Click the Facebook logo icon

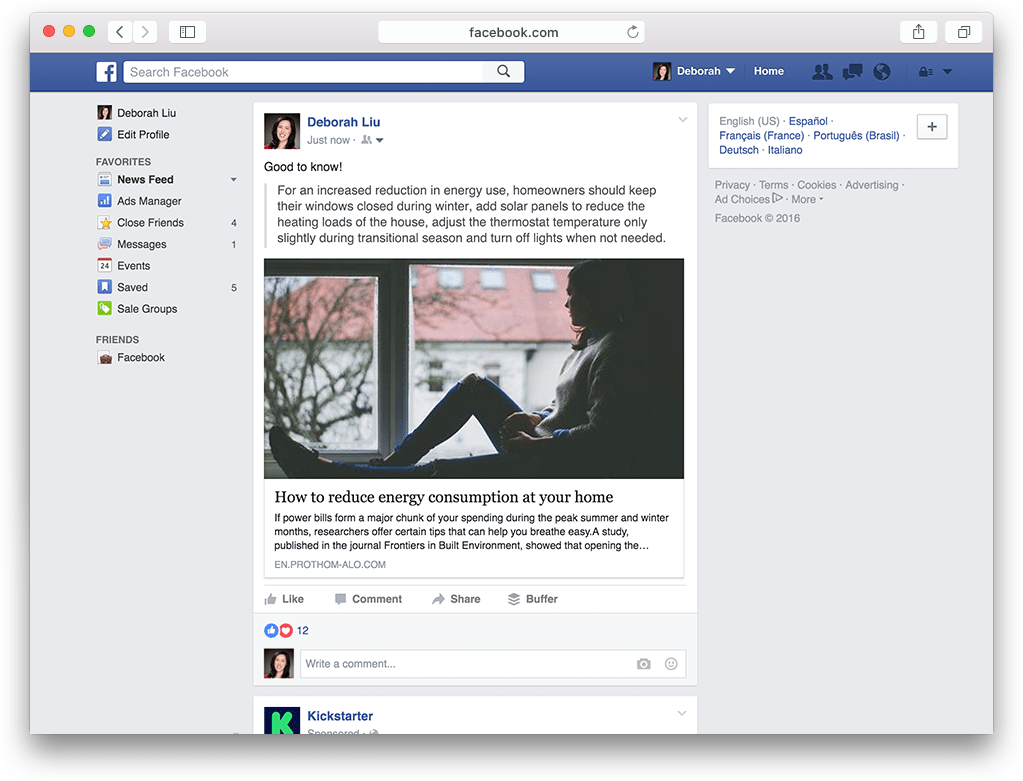pos(107,72)
